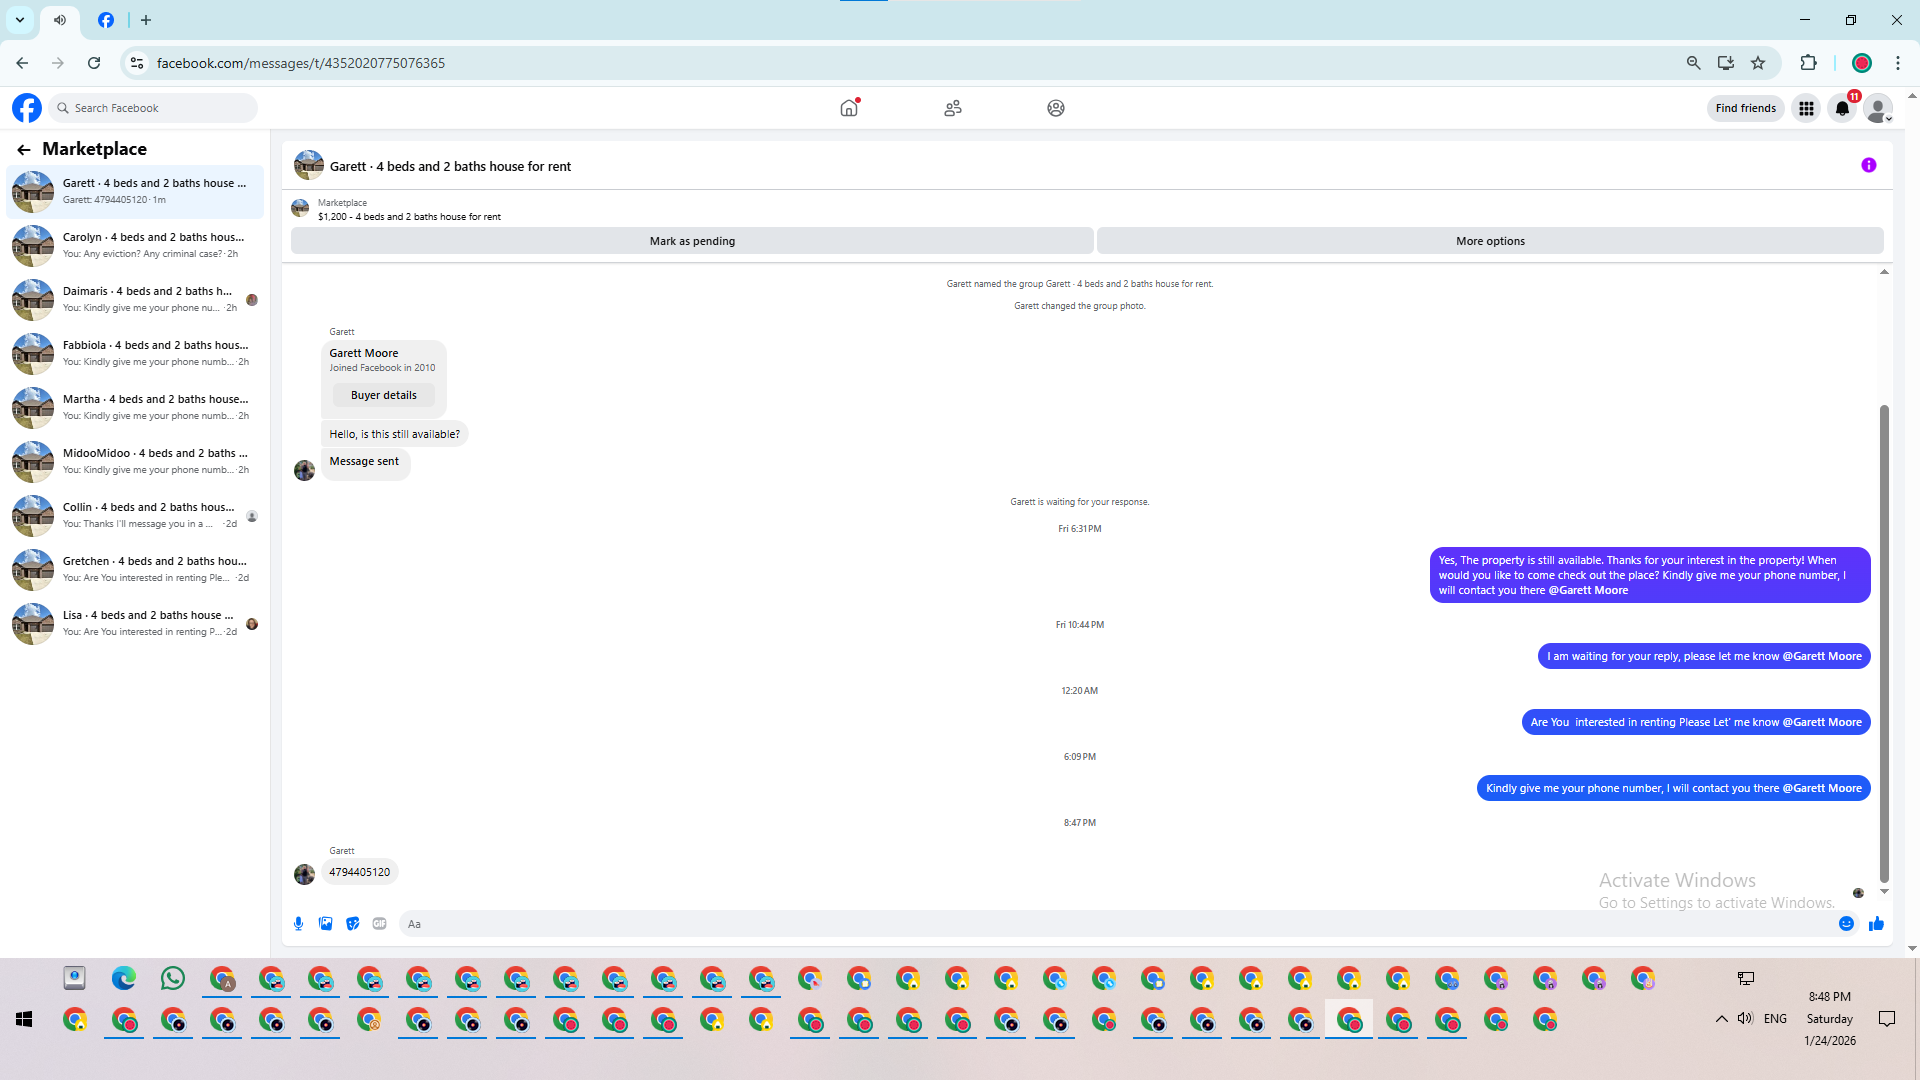1920x1080 pixels.
Task: Go to Facebook Home tab
Action: [849, 108]
